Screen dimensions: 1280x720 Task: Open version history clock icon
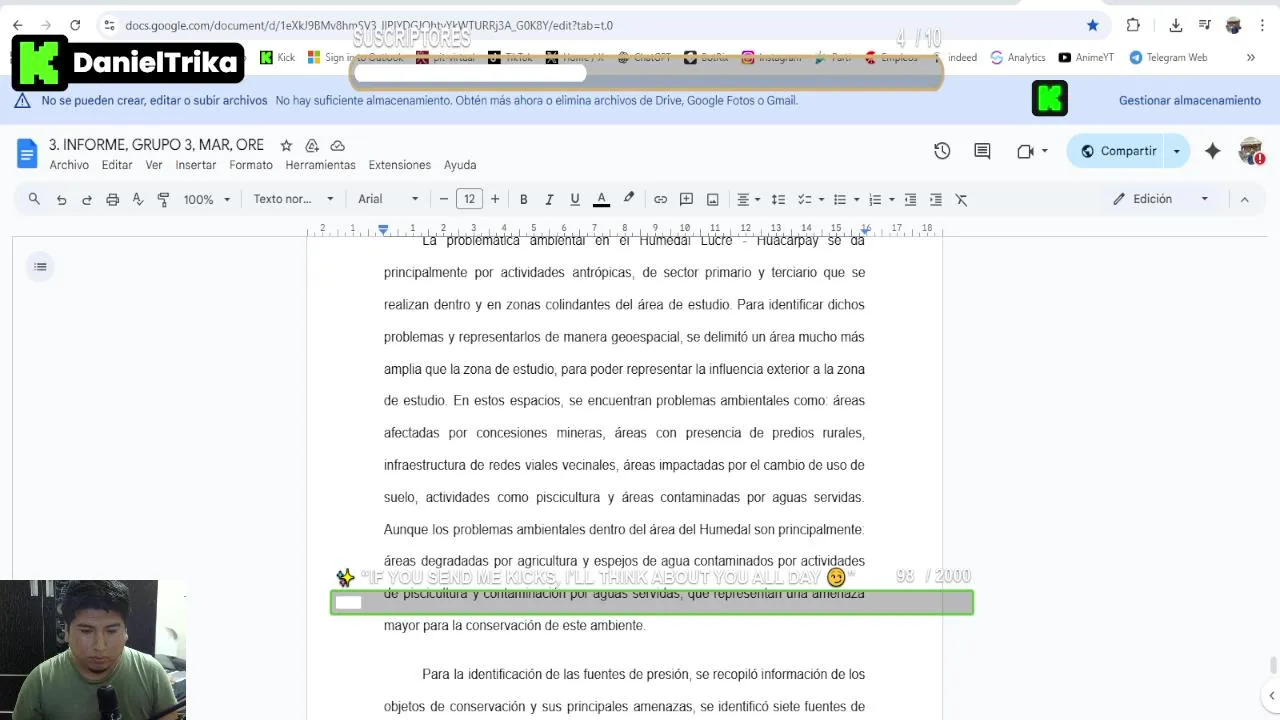942,151
